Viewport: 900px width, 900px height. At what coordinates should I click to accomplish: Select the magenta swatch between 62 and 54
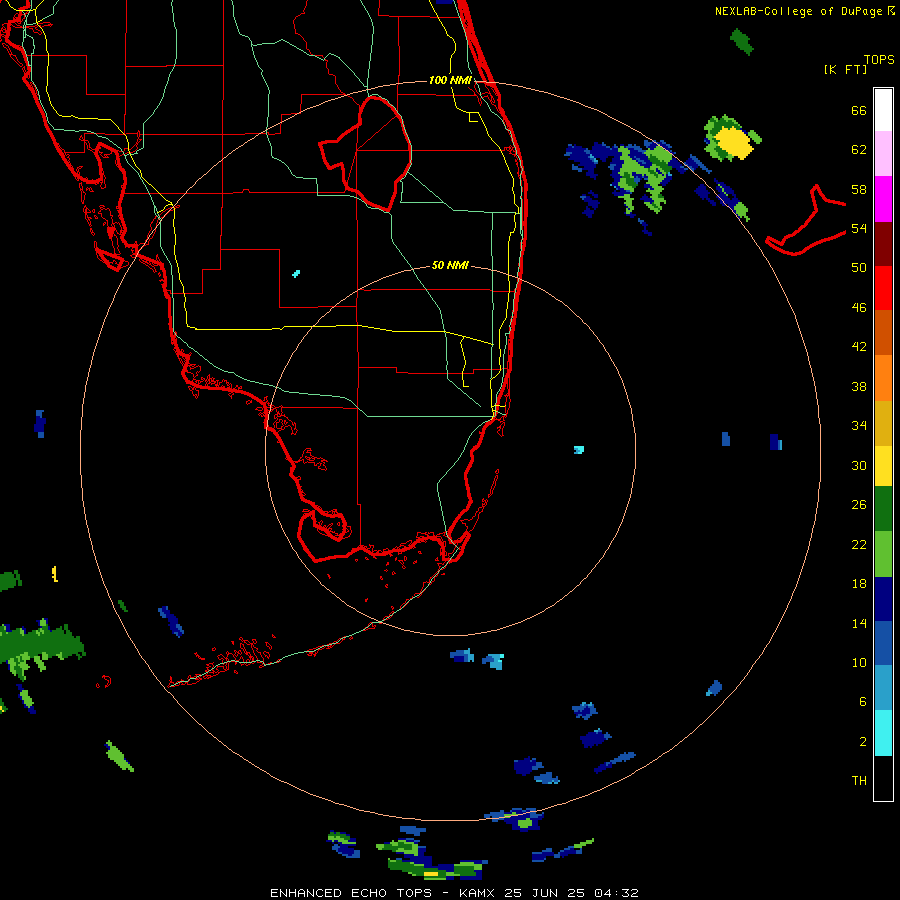coord(883,199)
